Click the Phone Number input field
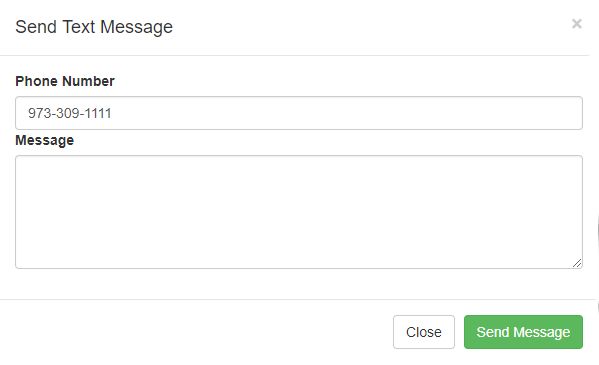This screenshot has height=365, width=599. pyautogui.click(x=299, y=113)
